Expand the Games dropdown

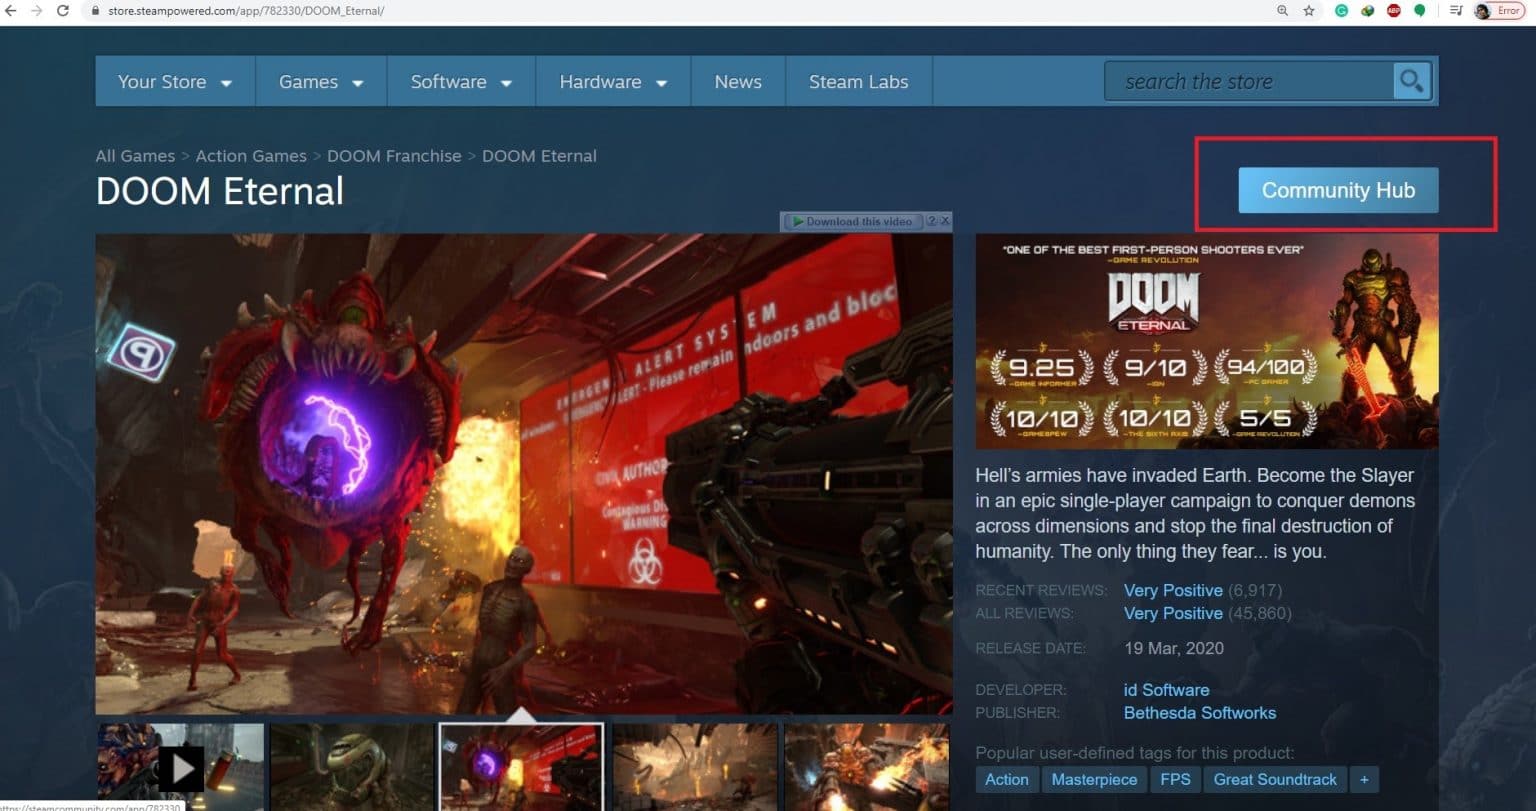point(320,81)
